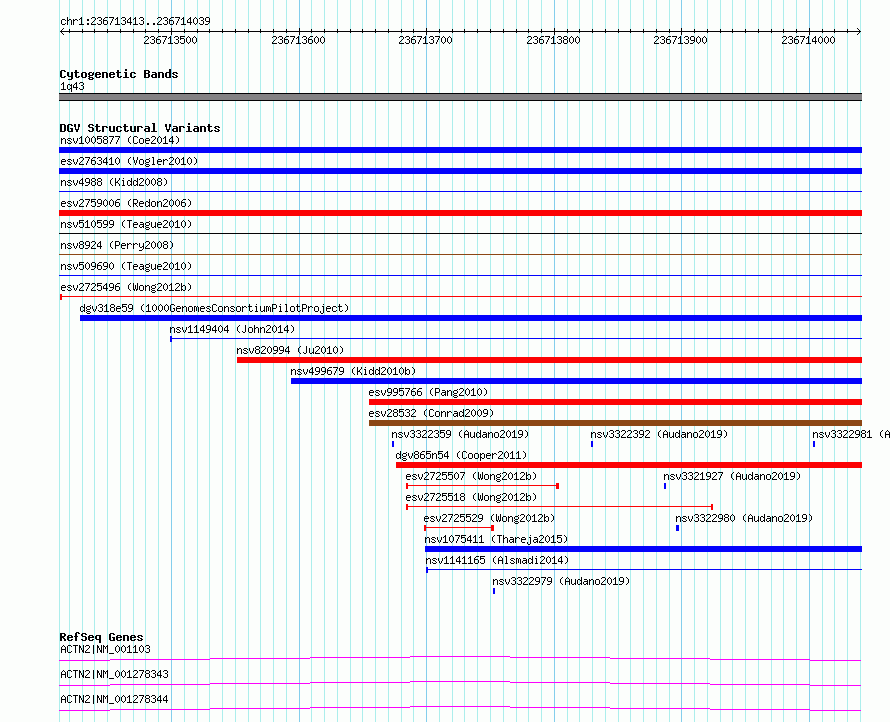890x722 pixels.
Task: Click the 1q43 band label
Action: click(72, 86)
